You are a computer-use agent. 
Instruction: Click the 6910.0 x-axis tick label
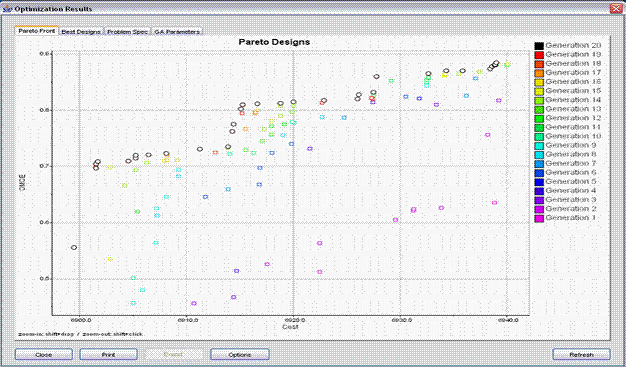[187, 320]
